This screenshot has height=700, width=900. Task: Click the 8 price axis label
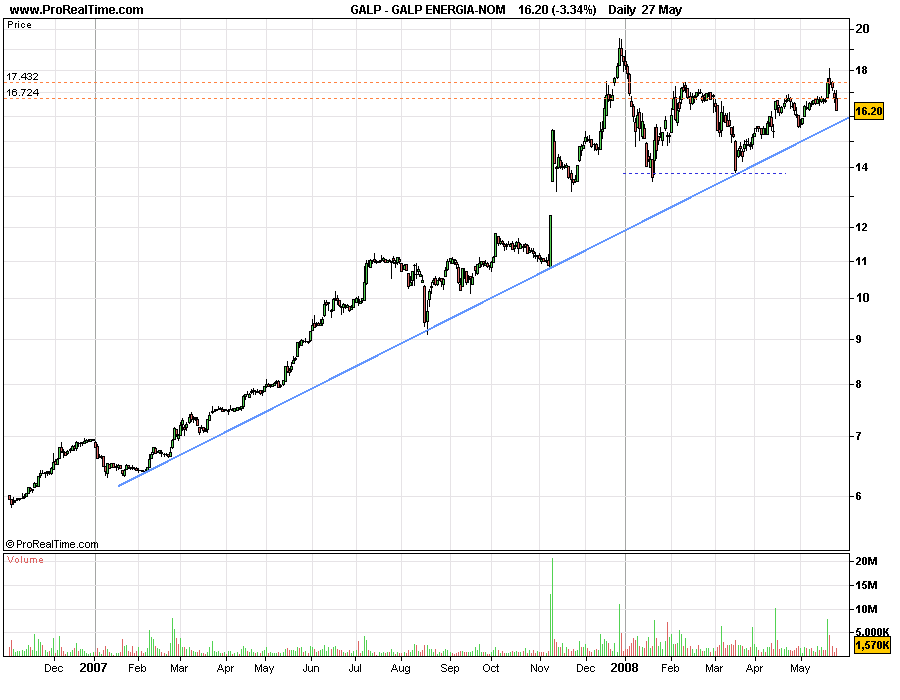(x=859, y=384)
